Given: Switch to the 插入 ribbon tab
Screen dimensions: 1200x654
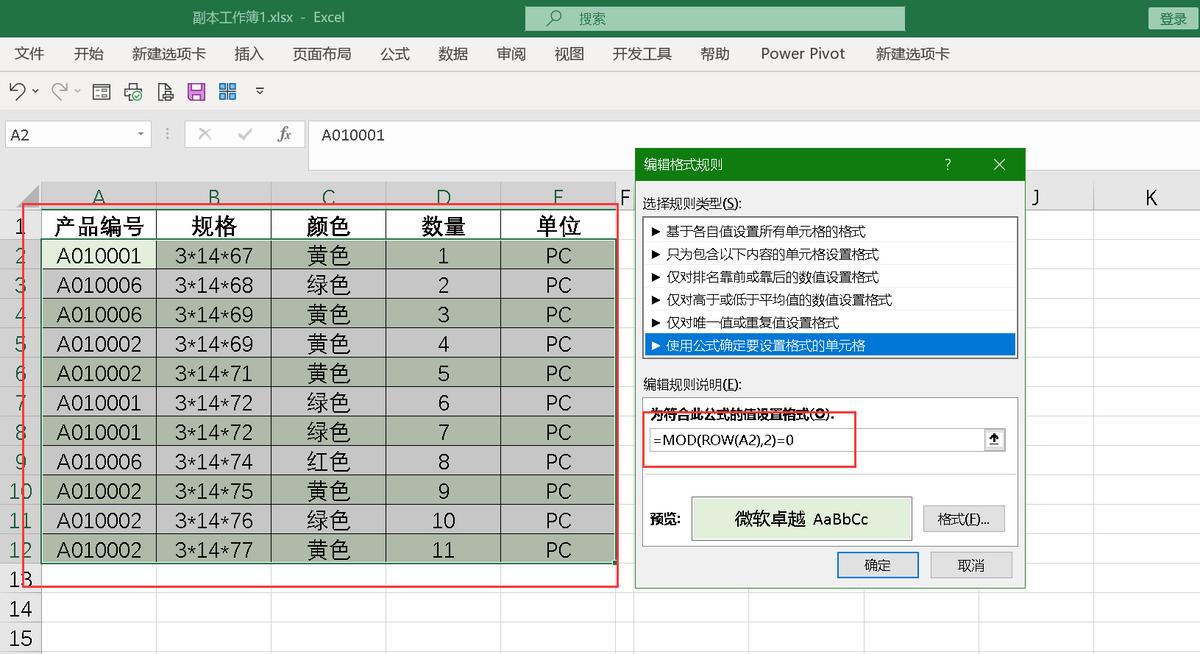Looking at the screenshot, I should tap(249, 54).
